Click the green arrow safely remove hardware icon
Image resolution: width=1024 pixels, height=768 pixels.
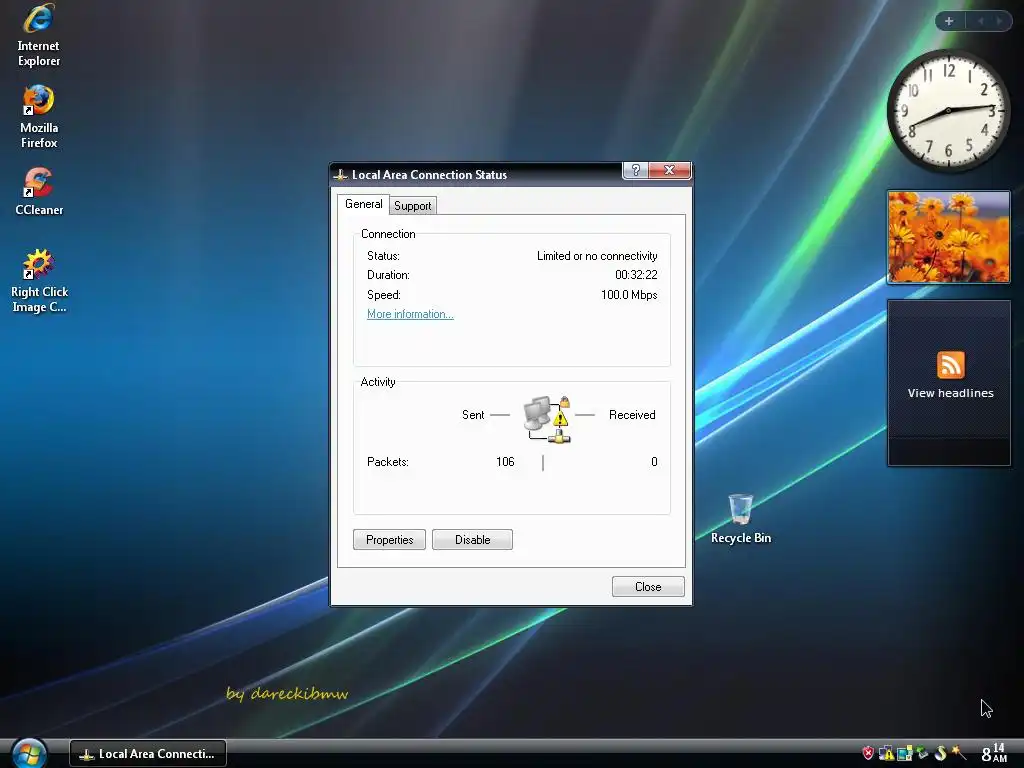click(x=922, y=754)
